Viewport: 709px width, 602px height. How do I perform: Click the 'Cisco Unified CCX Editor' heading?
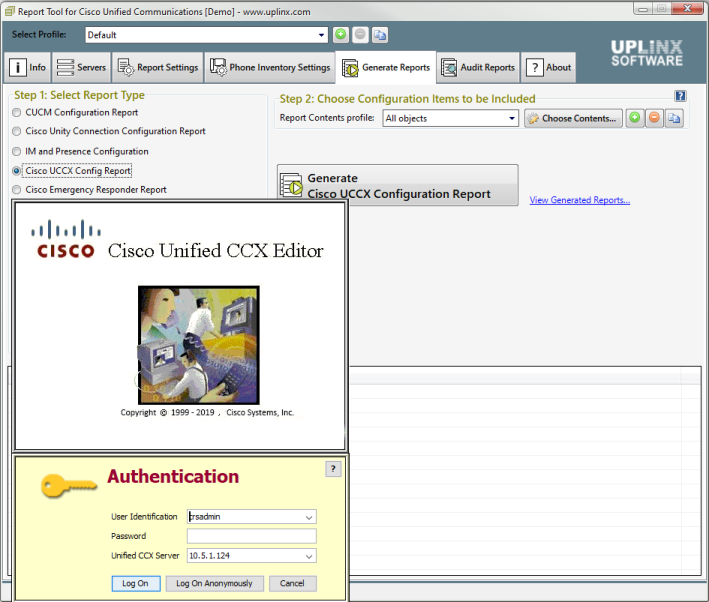[216, 251]
